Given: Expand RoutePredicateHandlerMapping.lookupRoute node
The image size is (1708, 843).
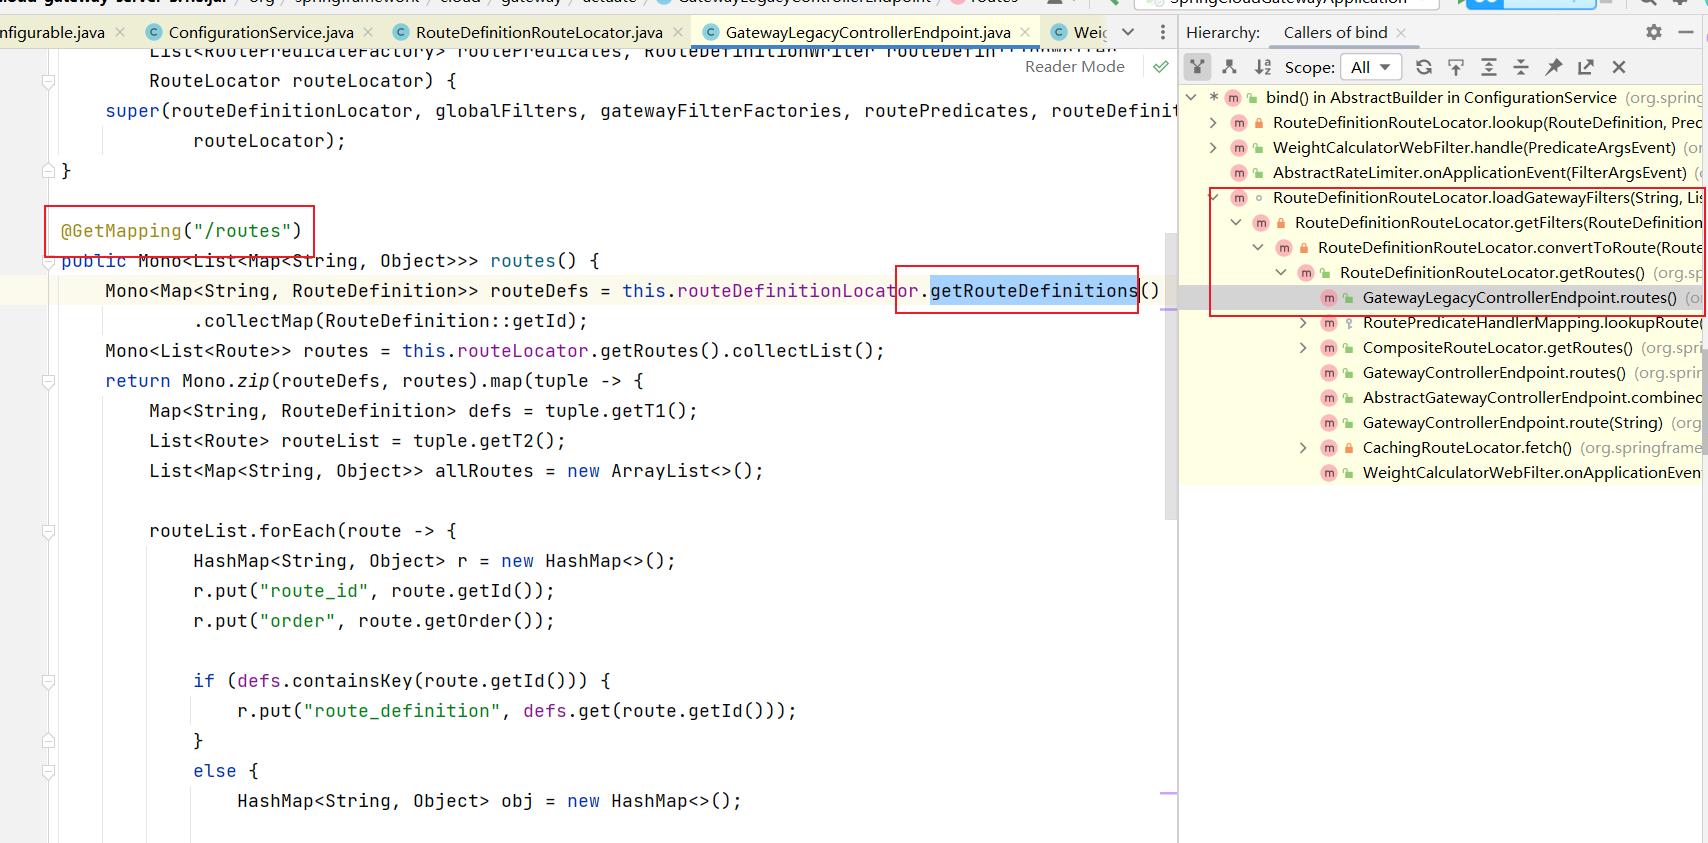Looking at the screenshot, I should pos(1303,322).
